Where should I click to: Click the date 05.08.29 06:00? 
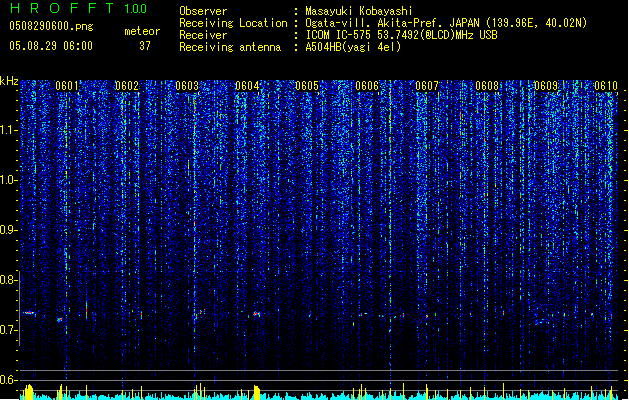point(51,46)
